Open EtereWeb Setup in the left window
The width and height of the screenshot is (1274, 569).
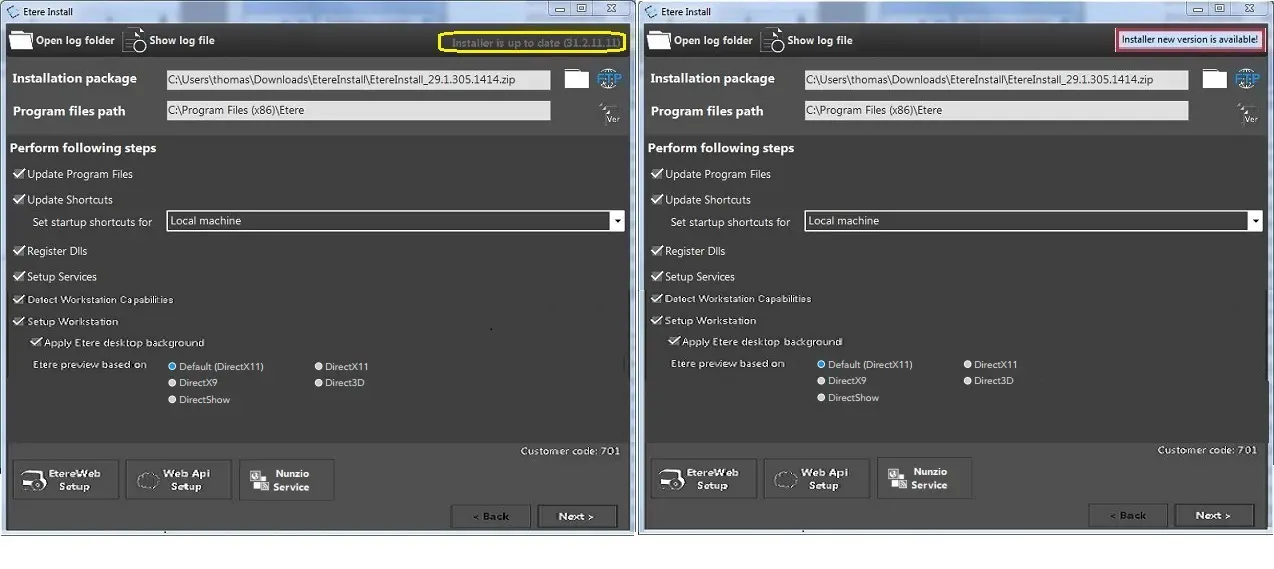[65, 480]
